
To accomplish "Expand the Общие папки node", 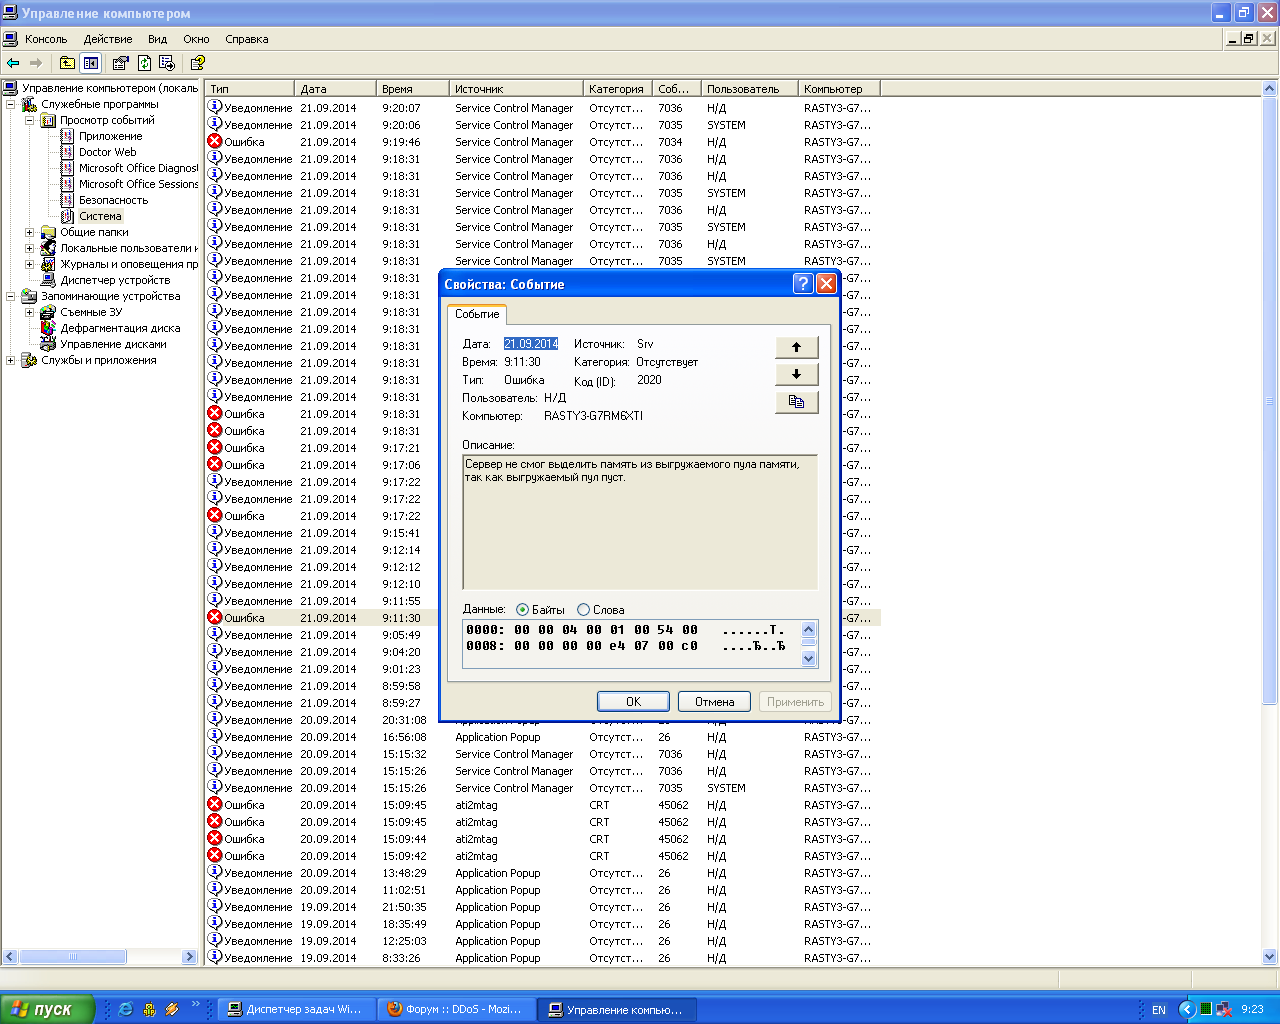I will pyautogui.click(x=30, y=232).
